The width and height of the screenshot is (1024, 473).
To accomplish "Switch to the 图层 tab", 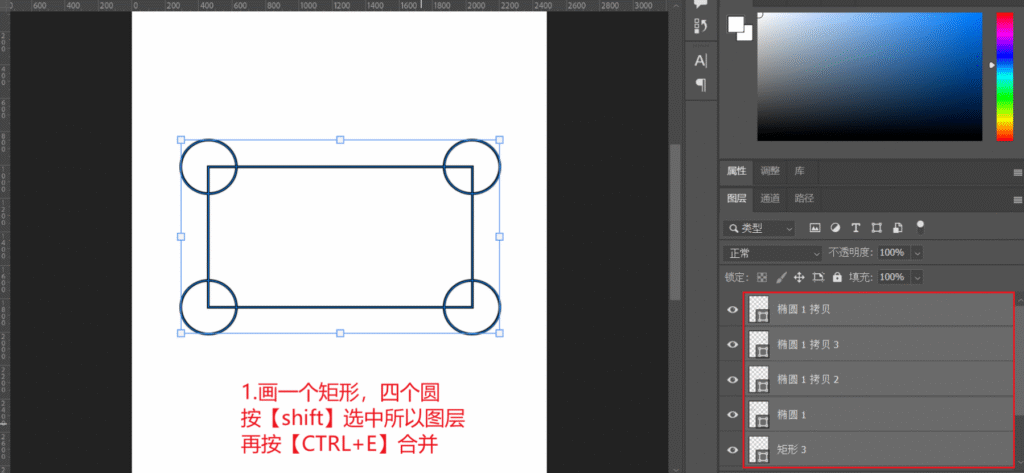I will [x=736, y=199].
